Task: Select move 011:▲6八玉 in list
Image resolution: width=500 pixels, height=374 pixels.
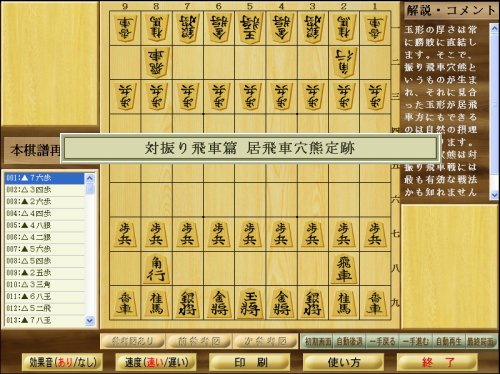Action: [45, 297]
